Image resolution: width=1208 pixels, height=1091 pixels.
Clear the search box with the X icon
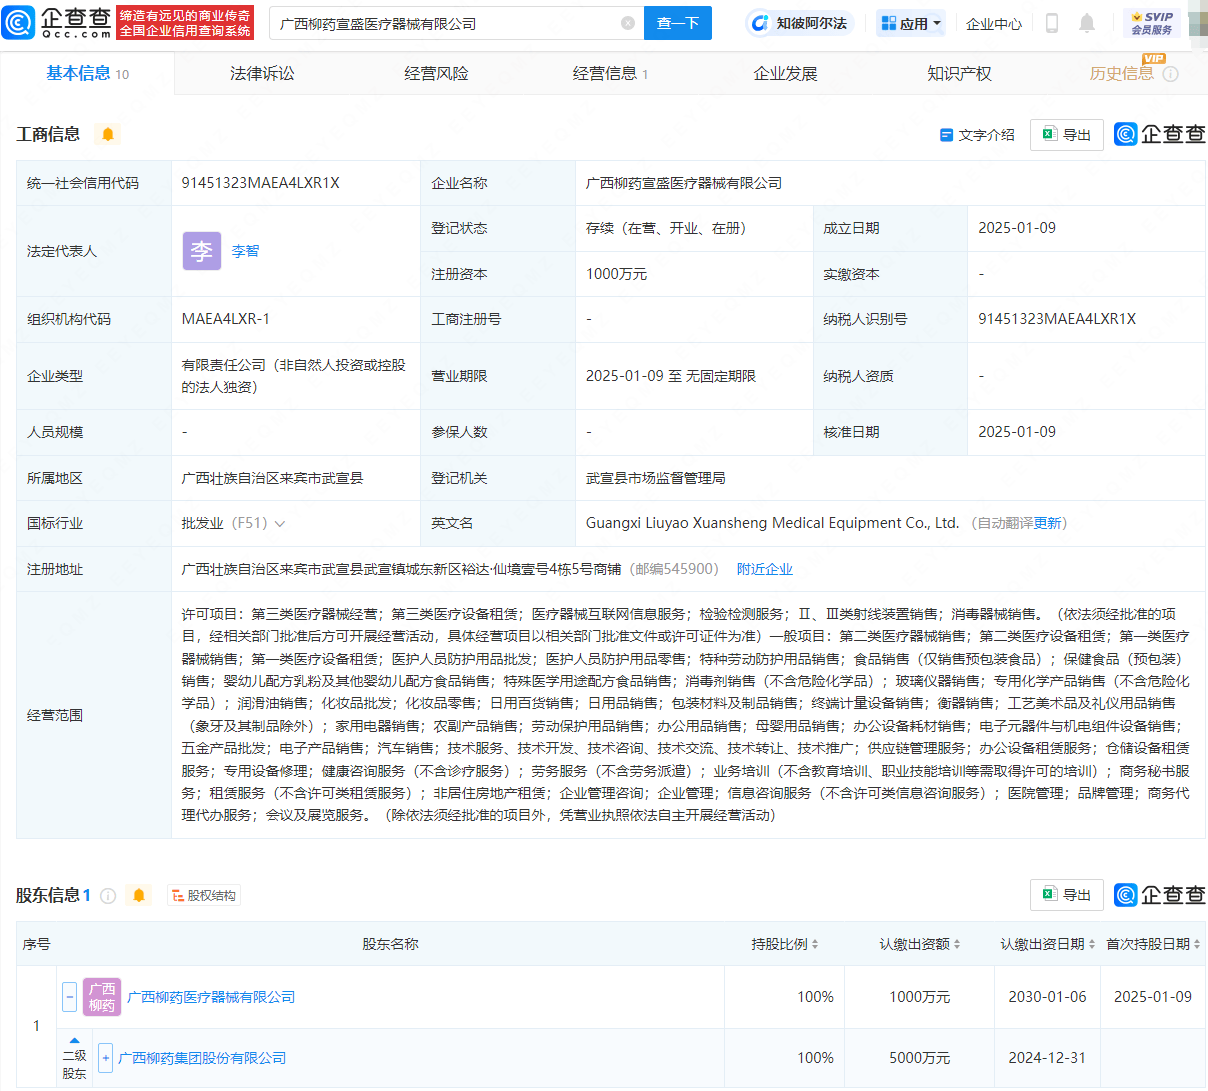coord(628,23)
